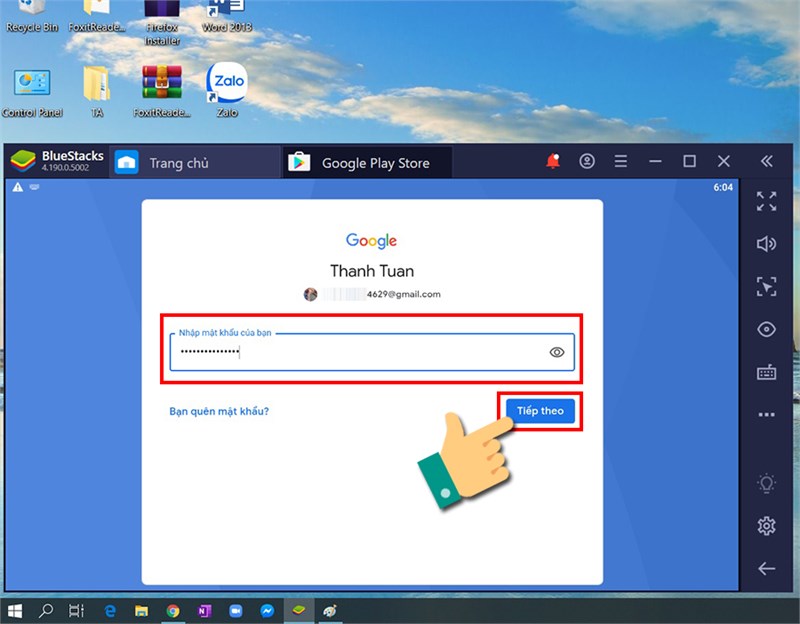Click the password input field

[x=372, y=352]
